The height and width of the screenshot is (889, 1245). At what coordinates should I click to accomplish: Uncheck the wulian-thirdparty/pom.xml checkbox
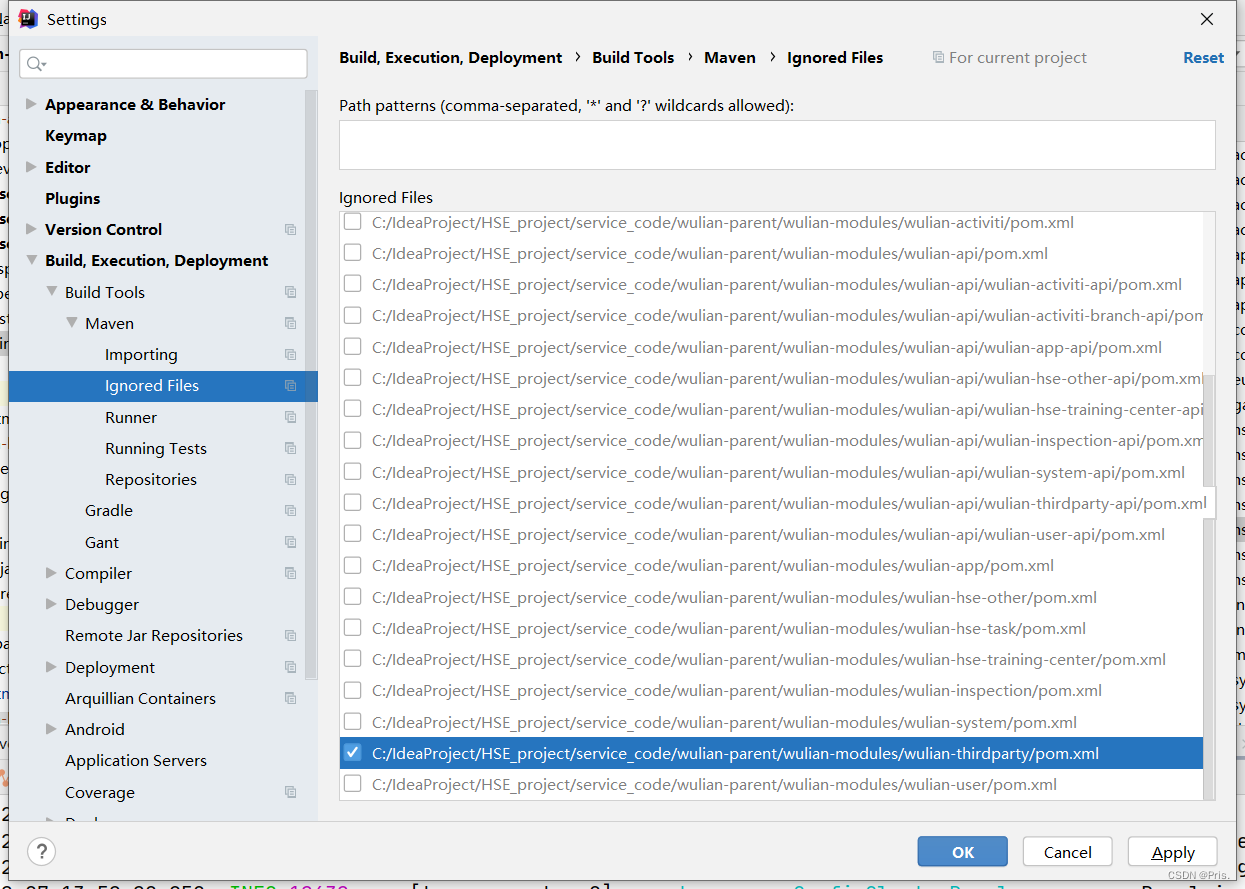(352, 753)
